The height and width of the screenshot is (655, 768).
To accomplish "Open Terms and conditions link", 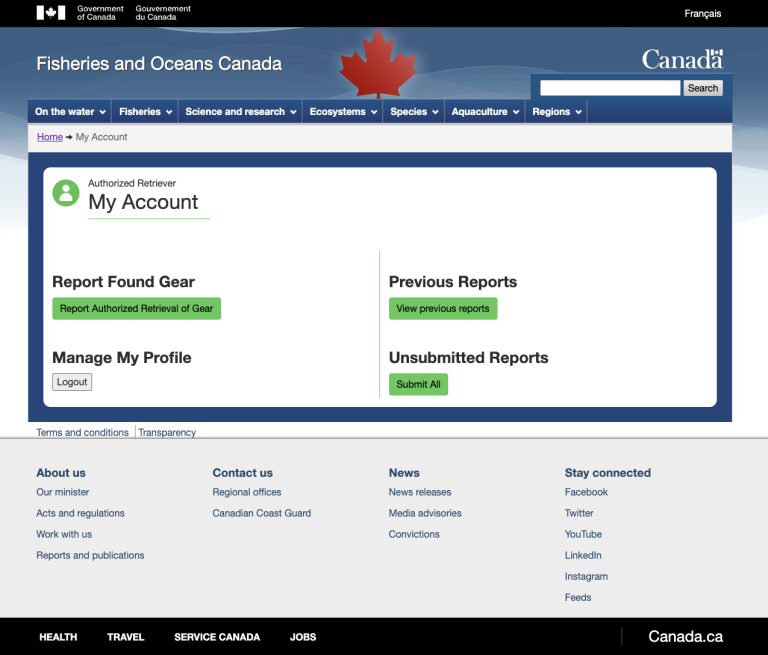I will (82, 433).
